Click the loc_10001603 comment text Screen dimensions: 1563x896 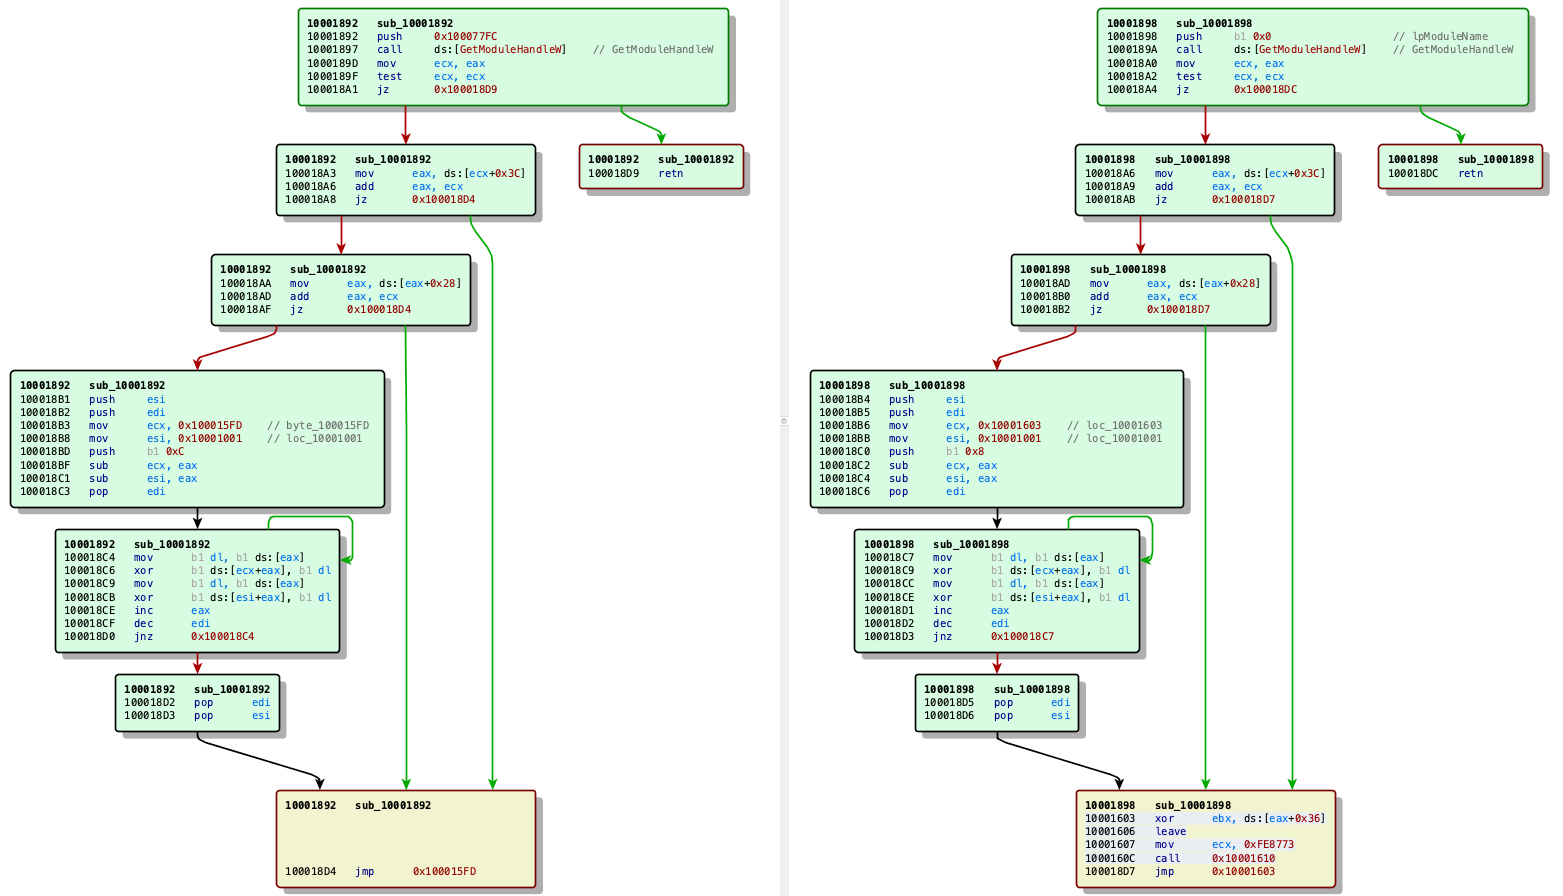(x=1114, y=425)
